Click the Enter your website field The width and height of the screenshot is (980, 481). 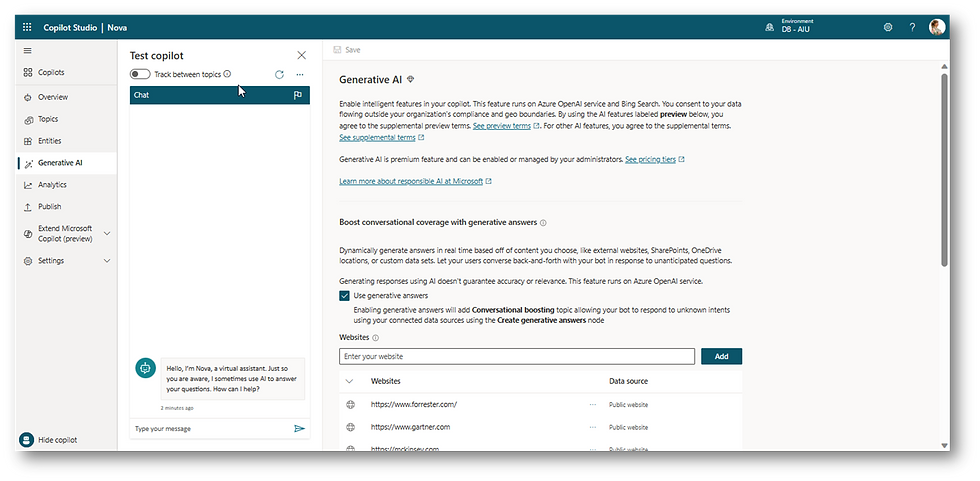[517, 357]
